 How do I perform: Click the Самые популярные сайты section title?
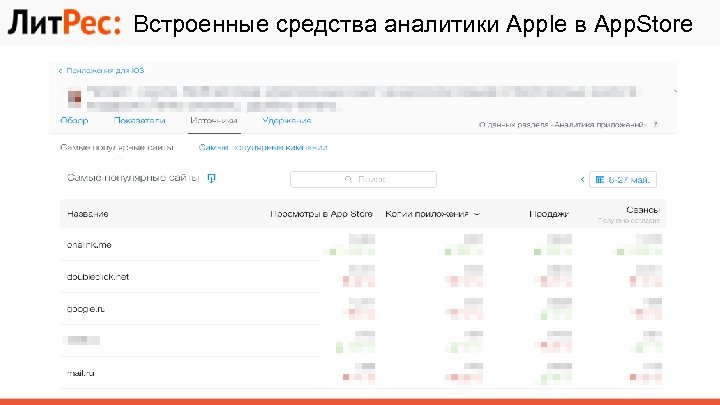tap(133, 178)
